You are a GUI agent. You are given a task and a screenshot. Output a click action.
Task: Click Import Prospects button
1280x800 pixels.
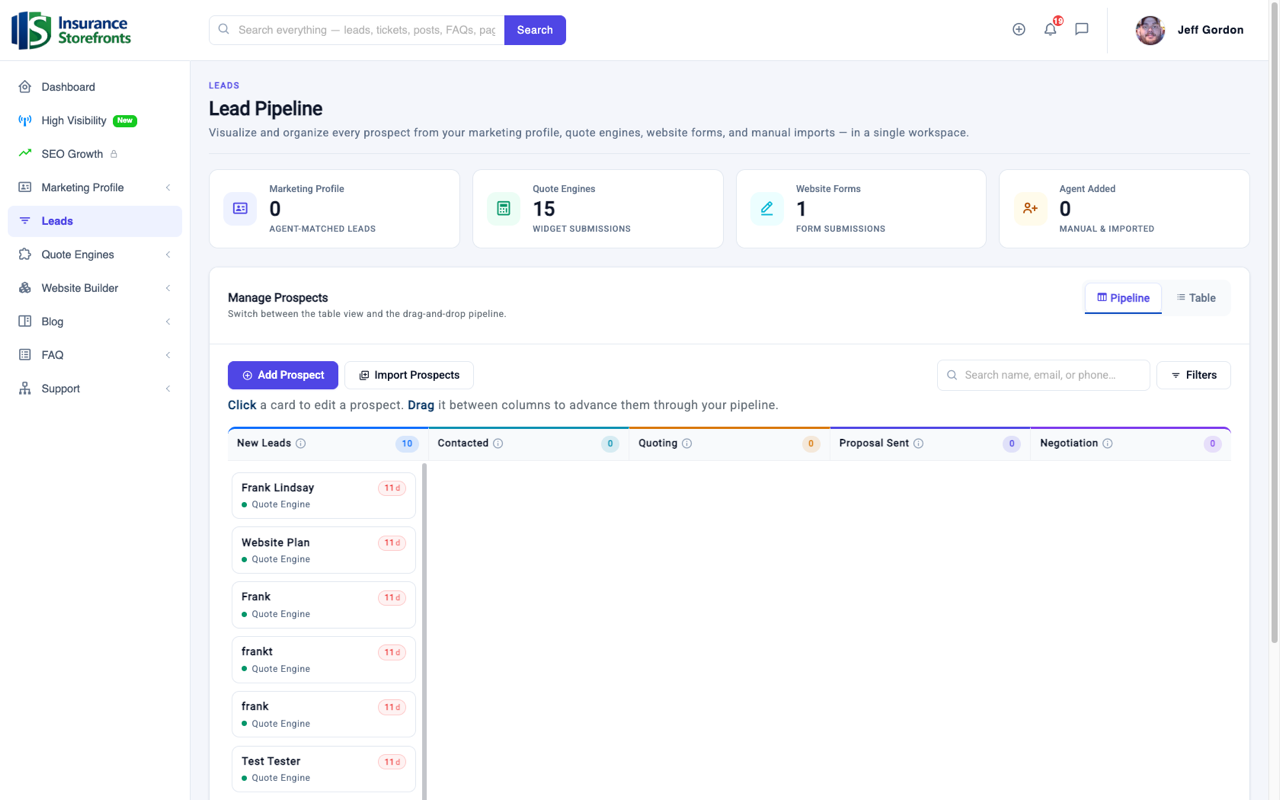coord(409,375)
